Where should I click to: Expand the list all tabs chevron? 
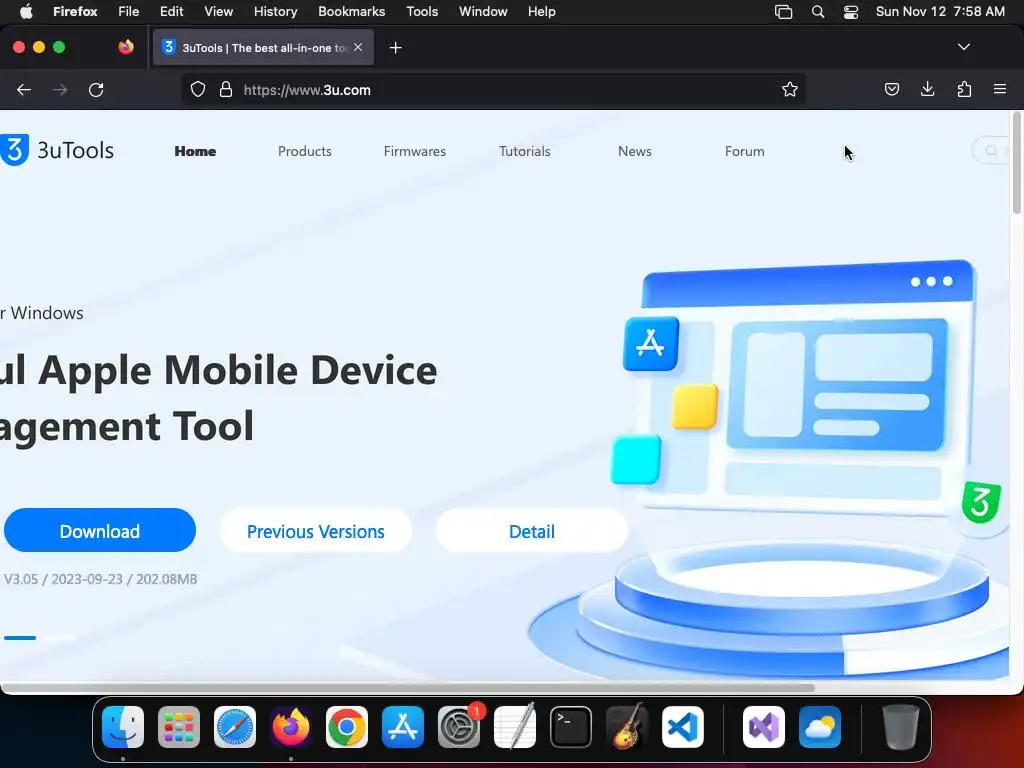963,47
